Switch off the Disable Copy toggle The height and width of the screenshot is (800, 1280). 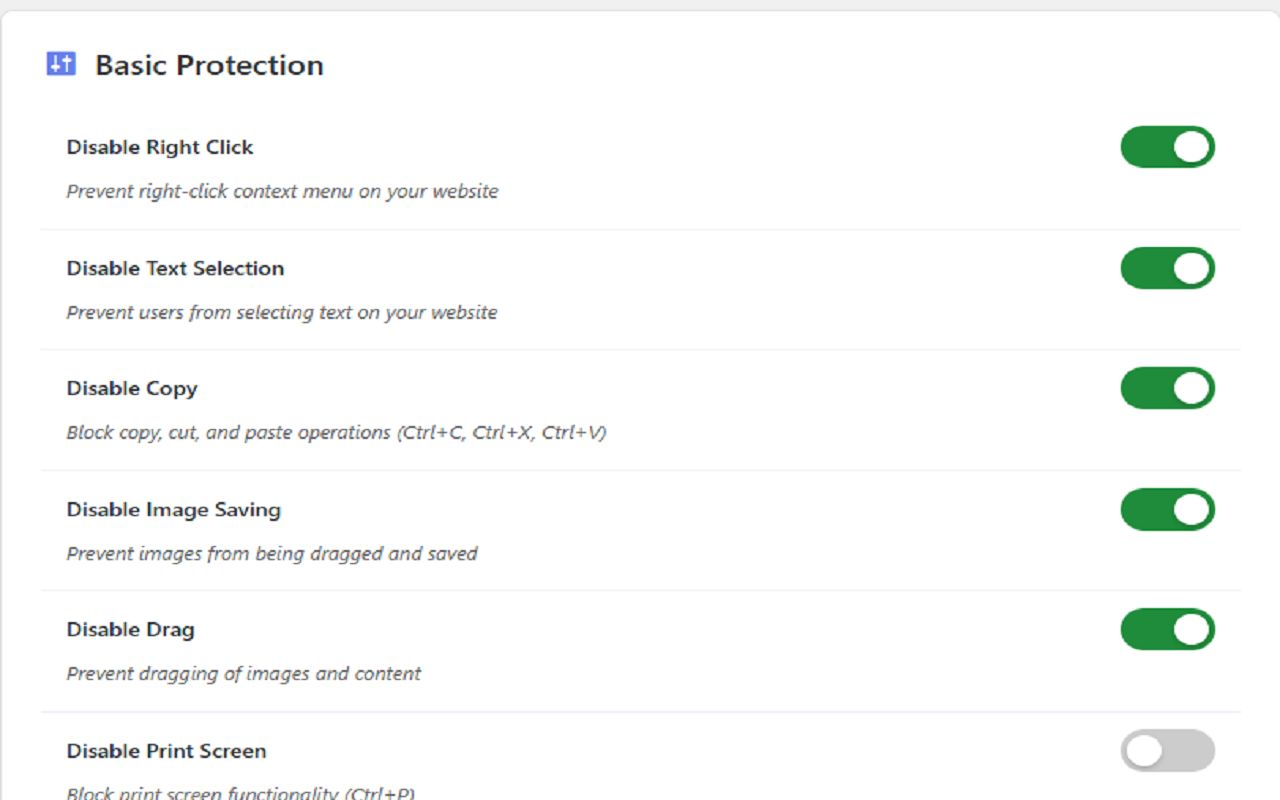1167,388
